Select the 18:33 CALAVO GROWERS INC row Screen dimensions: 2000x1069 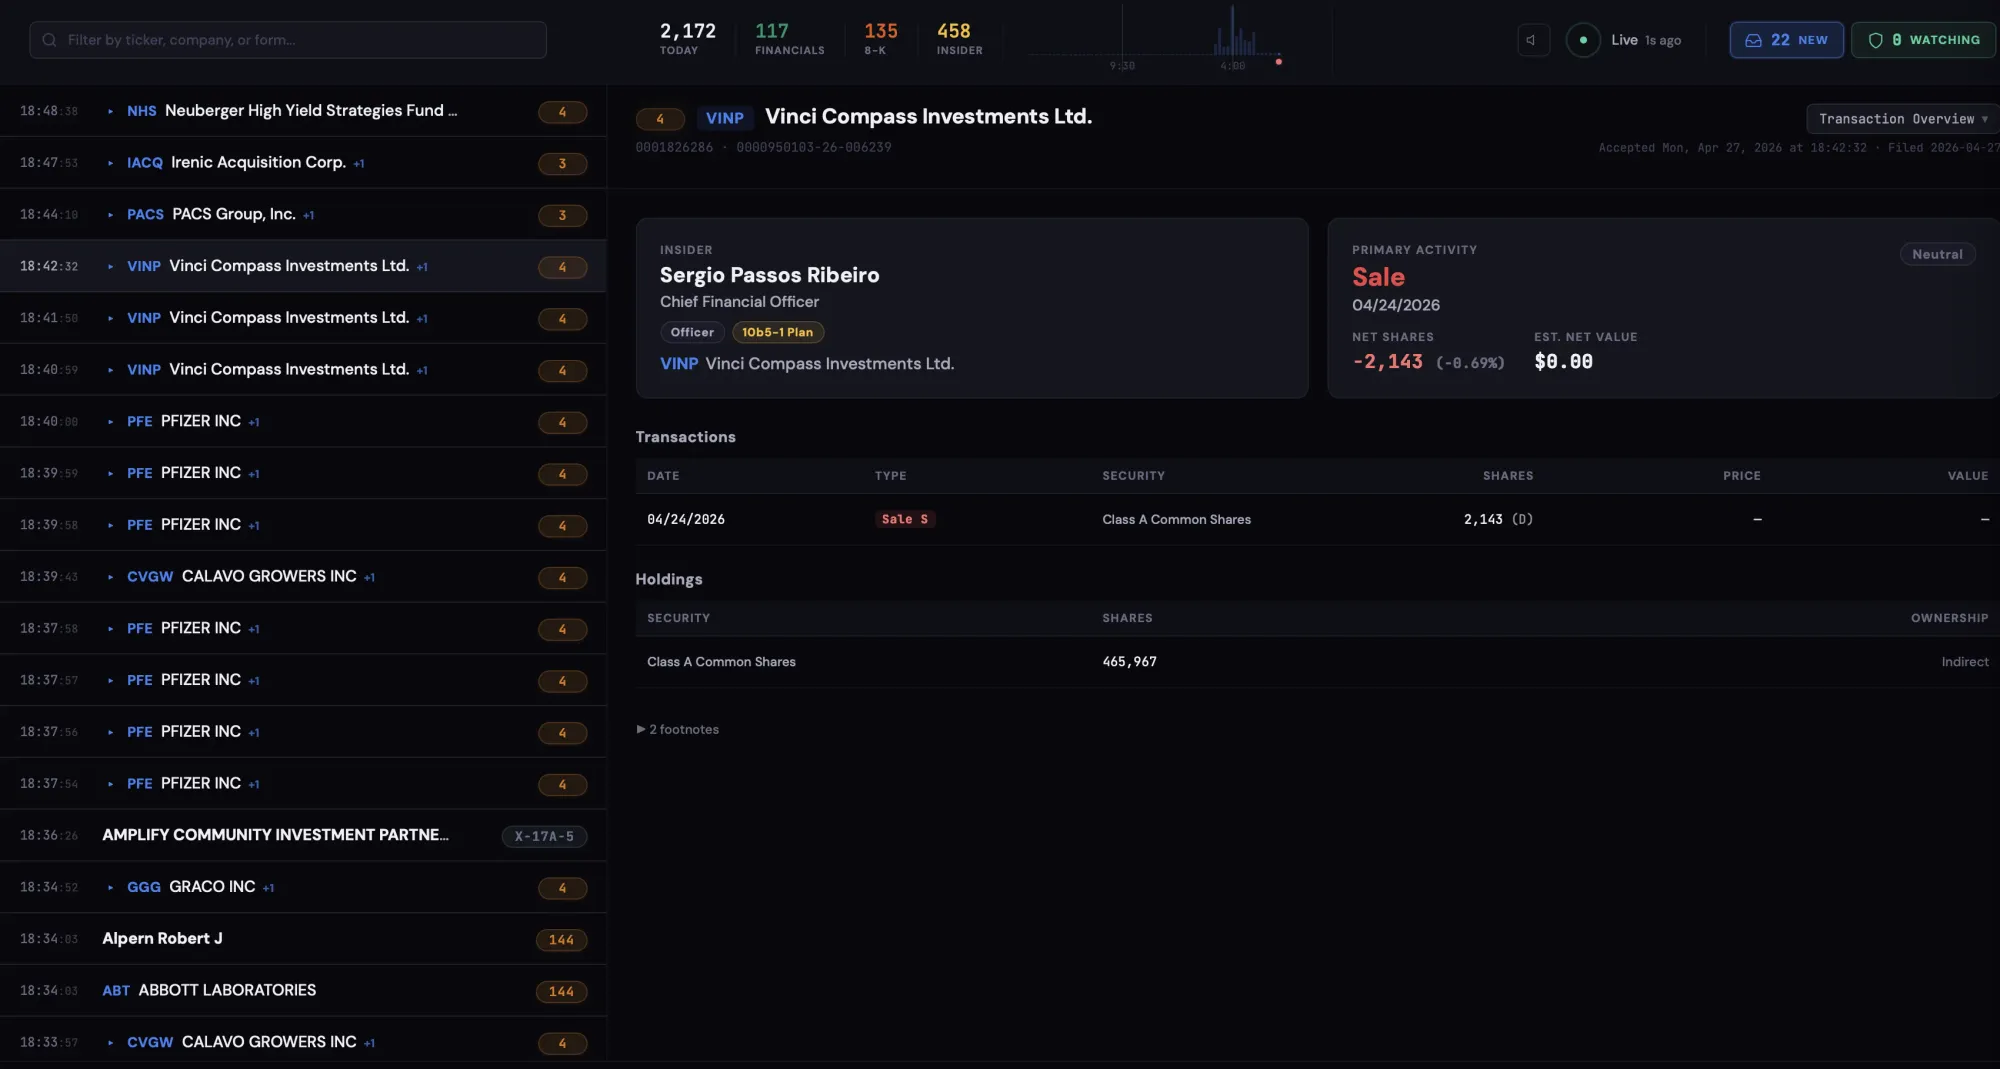[303, 1043]
